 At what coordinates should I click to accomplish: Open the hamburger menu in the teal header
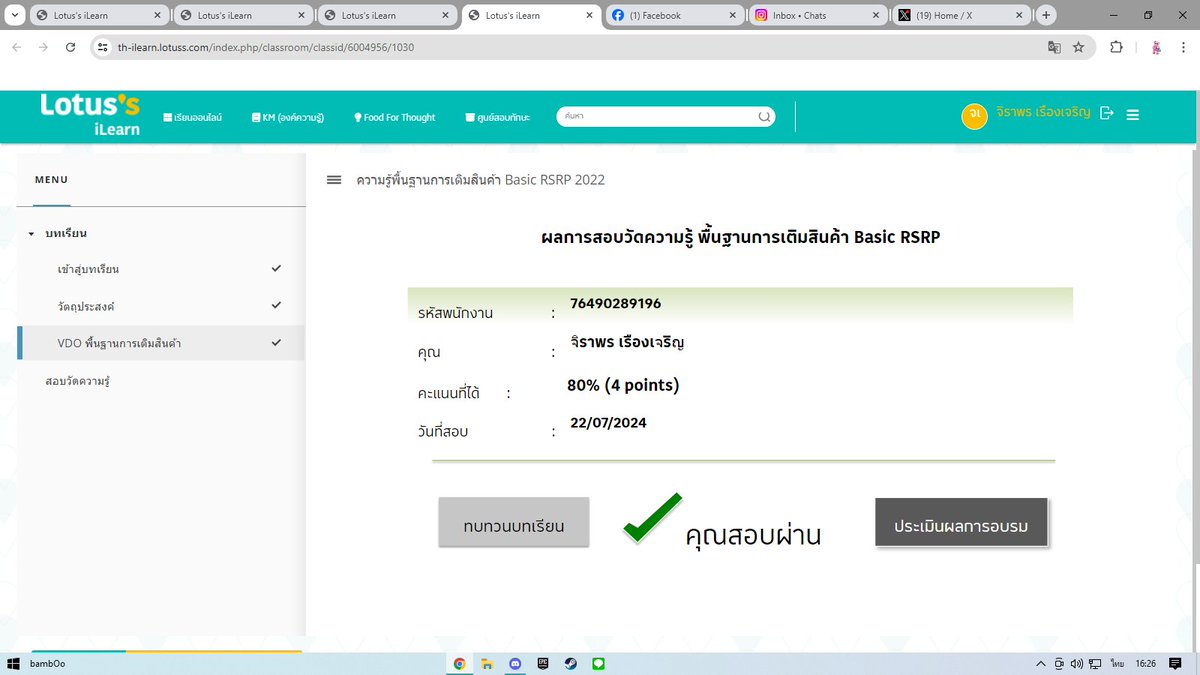point(1133,115)
